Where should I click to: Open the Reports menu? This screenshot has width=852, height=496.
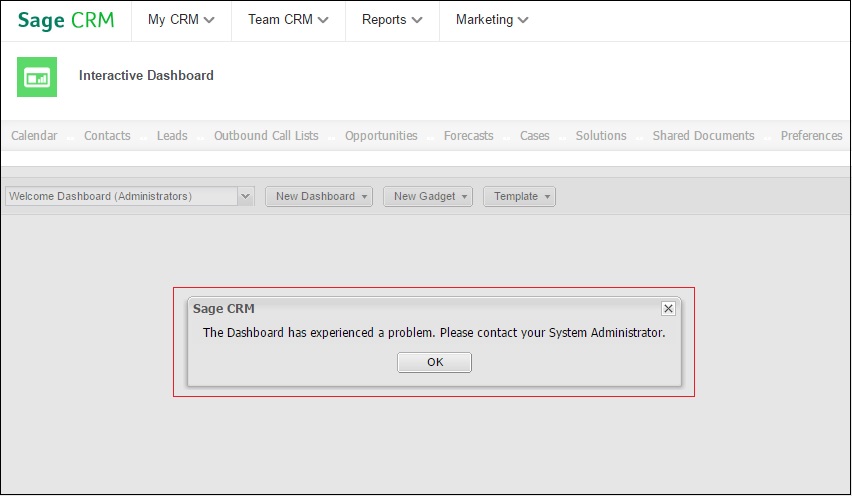[x=392, y=20]
